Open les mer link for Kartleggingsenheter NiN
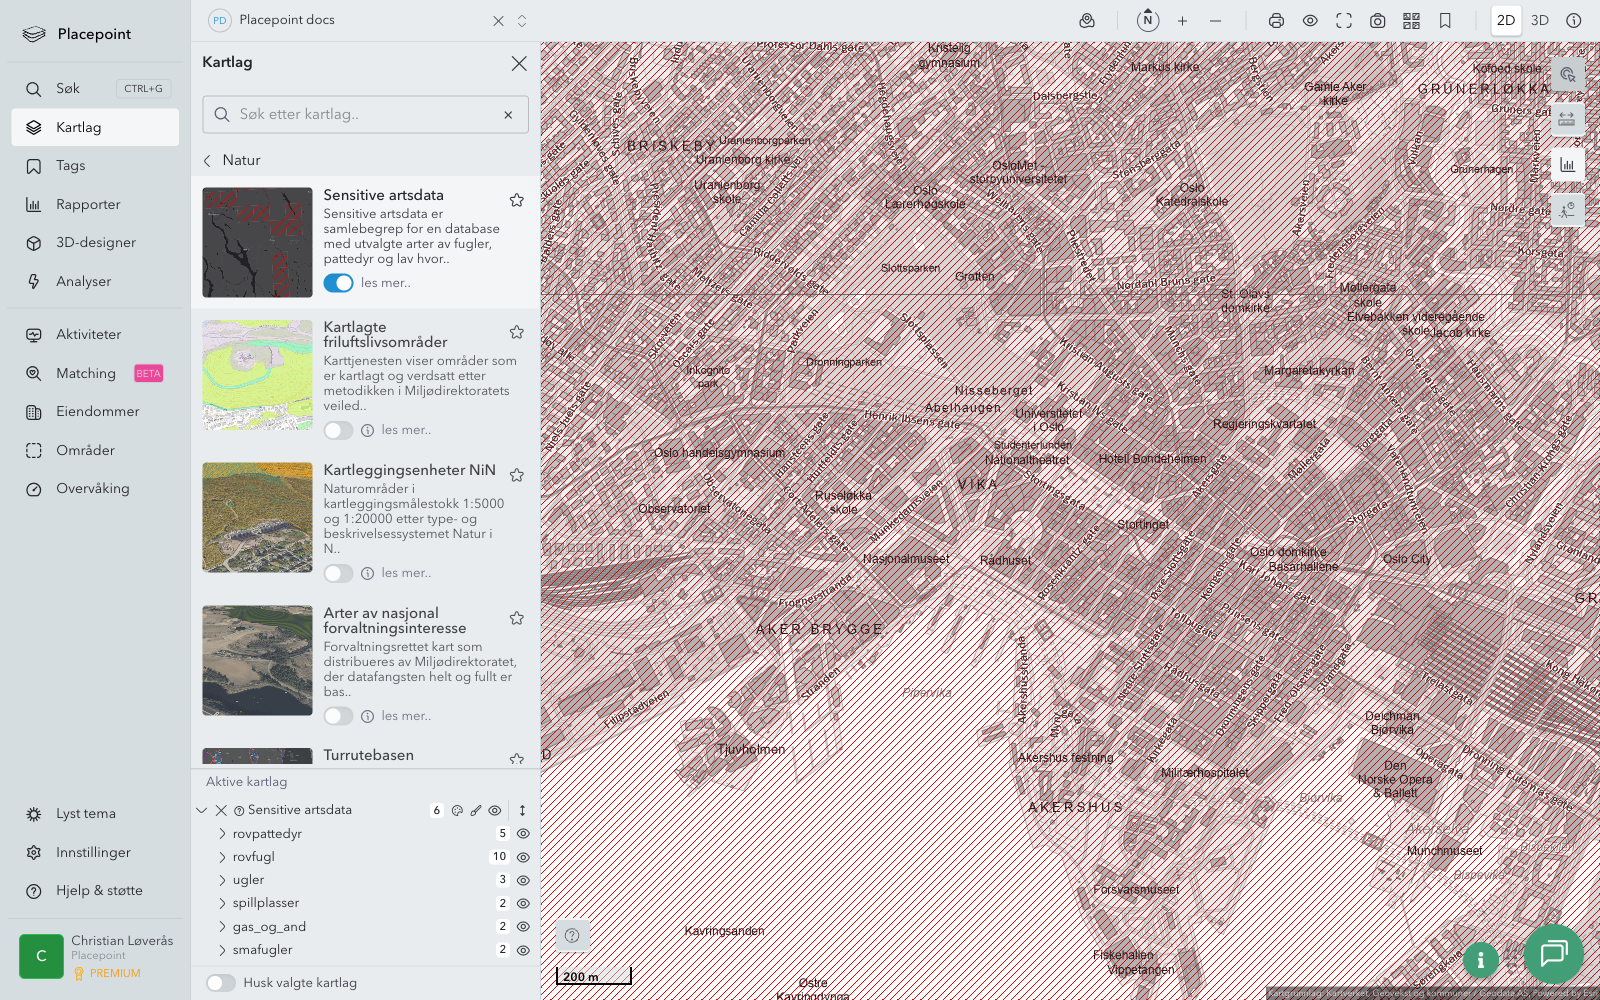 point(406,573)
